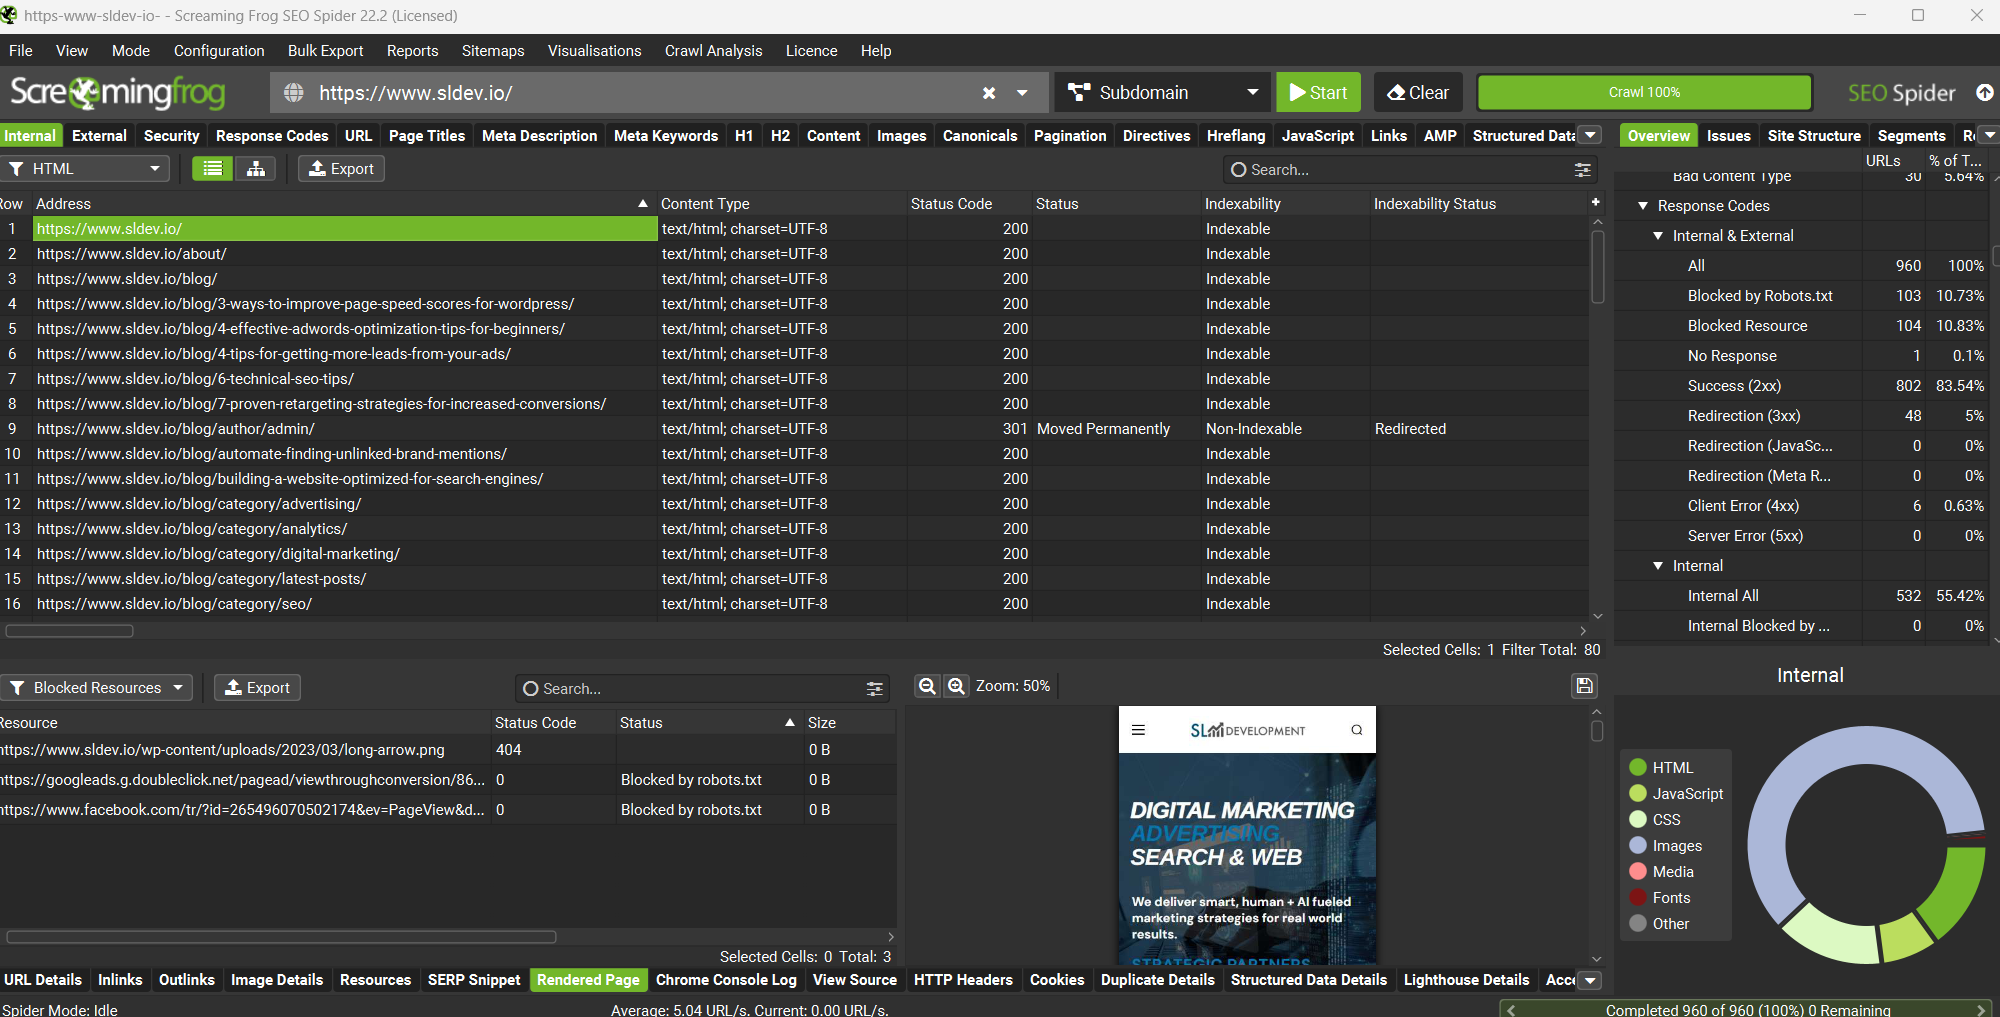Open the Bulk Export menu
Viewport: 2000px width, 1017px height.
[x=325, y=51]
